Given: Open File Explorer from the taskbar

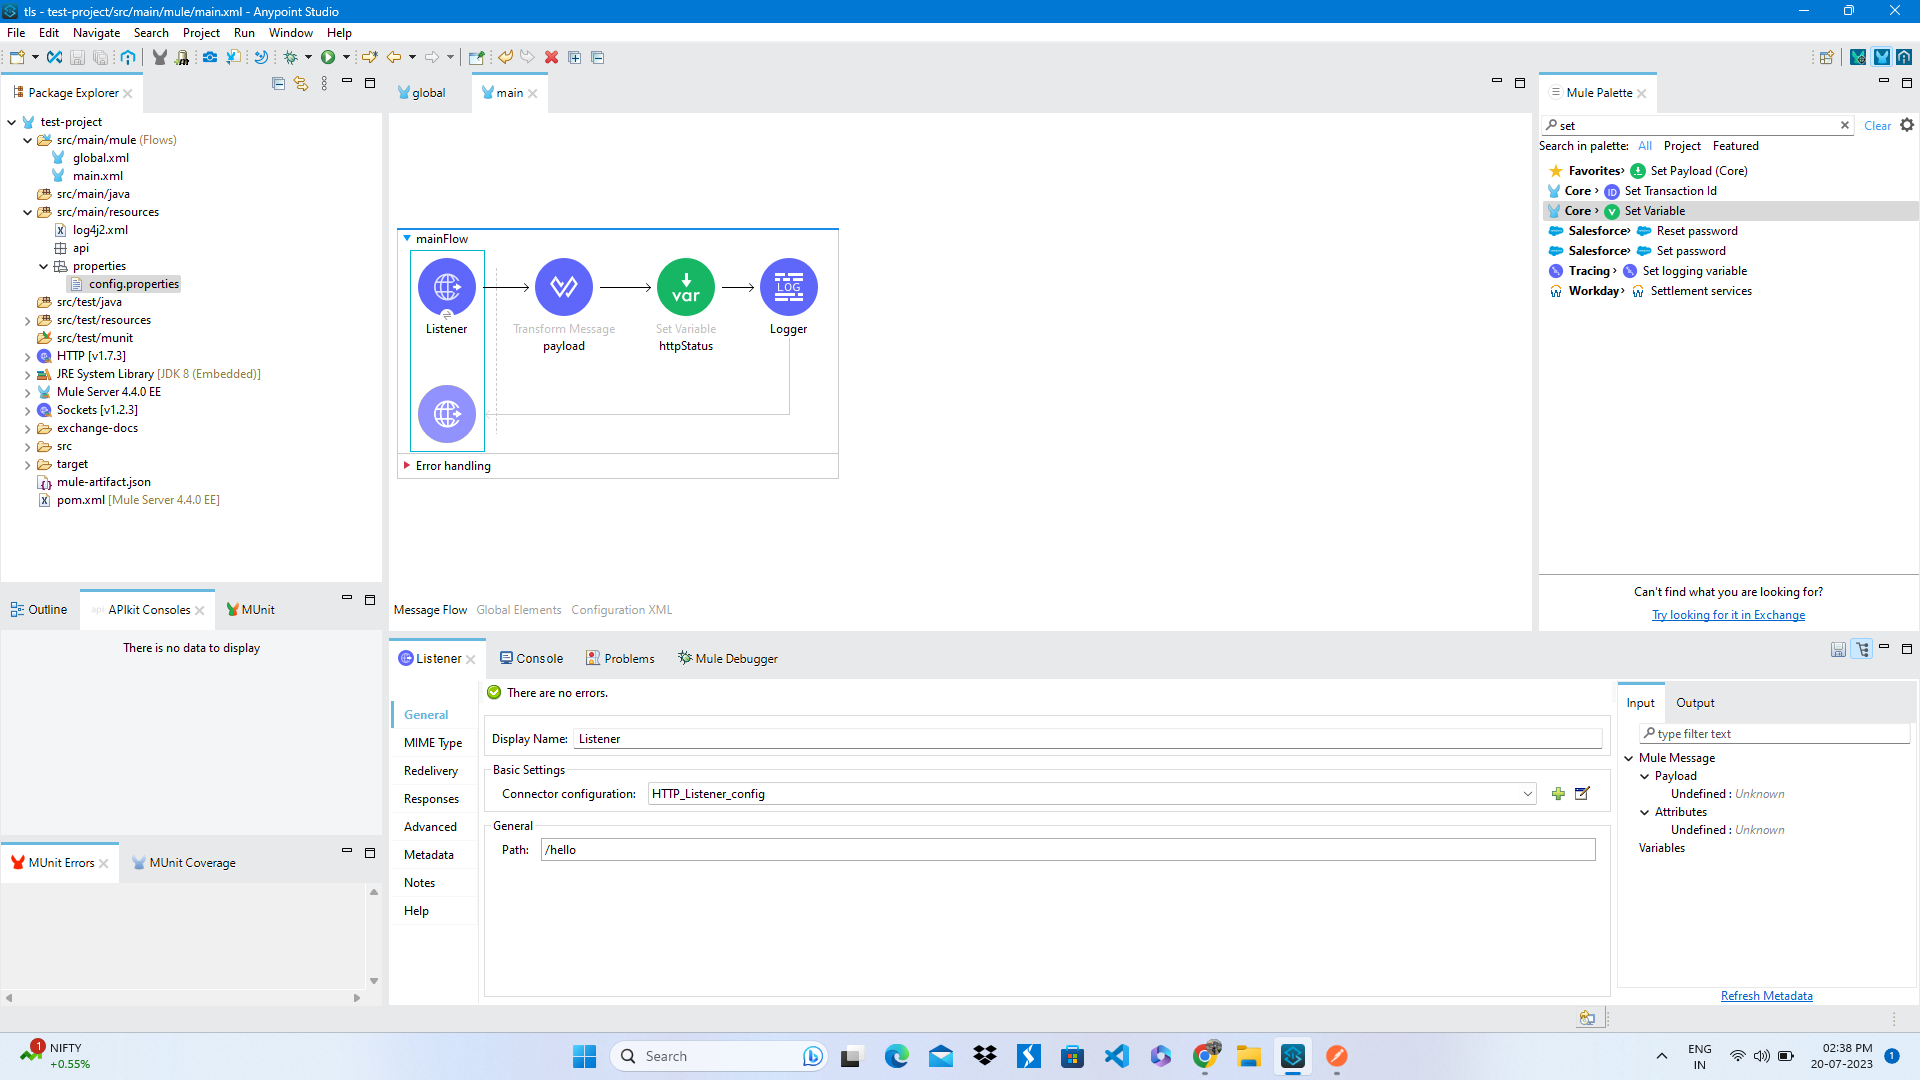Looking at the screenshot, I should pos(1248,1056).
